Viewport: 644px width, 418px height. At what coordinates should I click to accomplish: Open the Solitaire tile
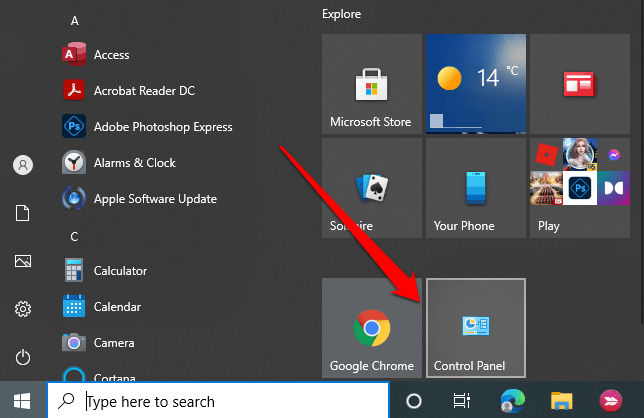click(372, 188)
